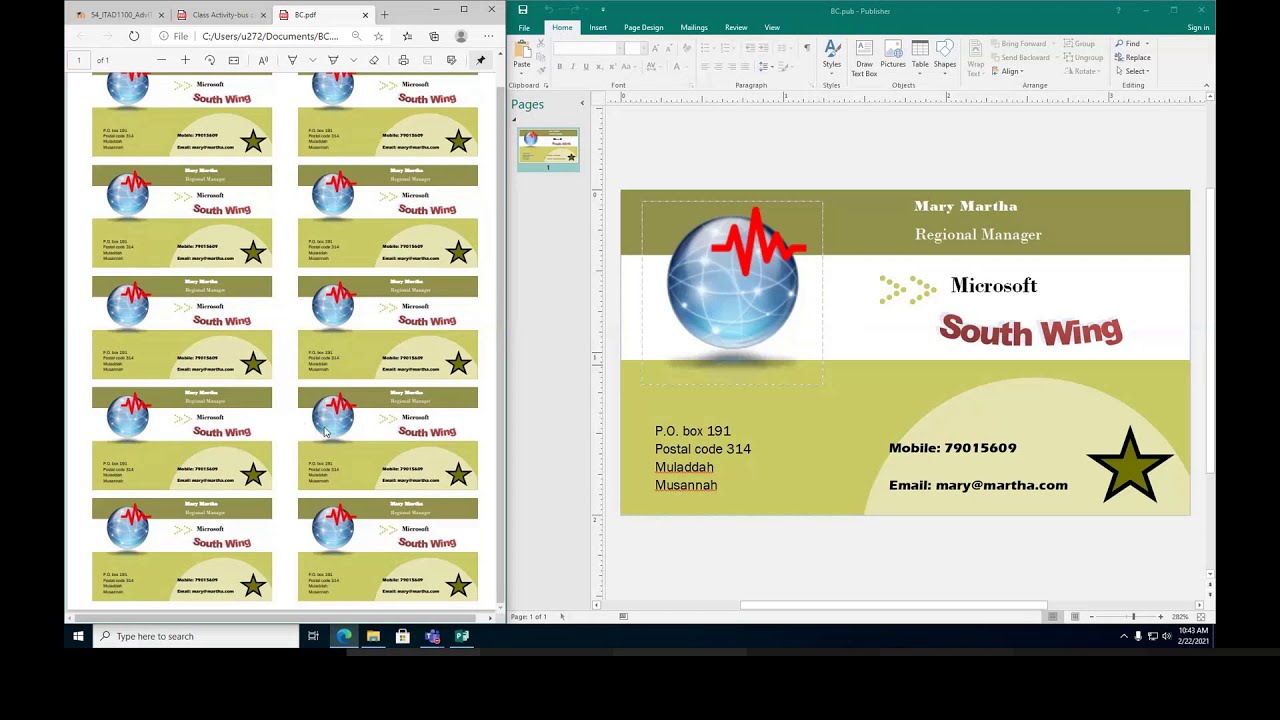
Task: Print the PDF with printer icon
Action: [x=403, y=60]
